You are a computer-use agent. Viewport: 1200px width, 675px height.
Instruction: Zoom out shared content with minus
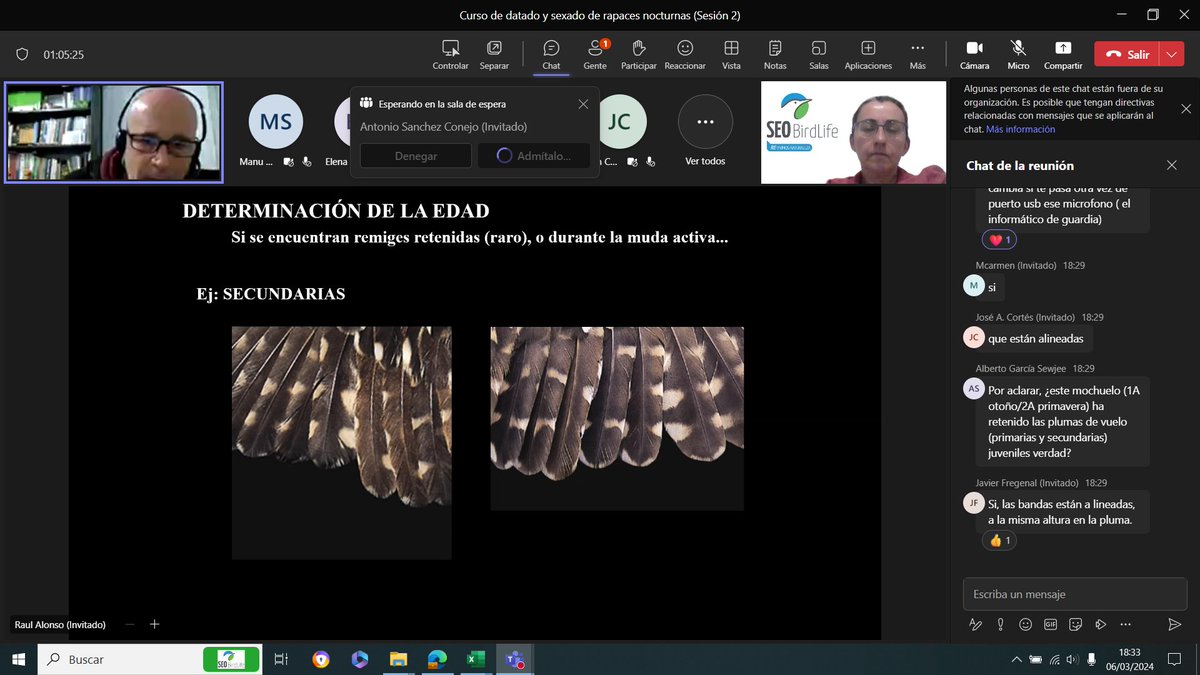pyautogui.click(x=129, y=624)
